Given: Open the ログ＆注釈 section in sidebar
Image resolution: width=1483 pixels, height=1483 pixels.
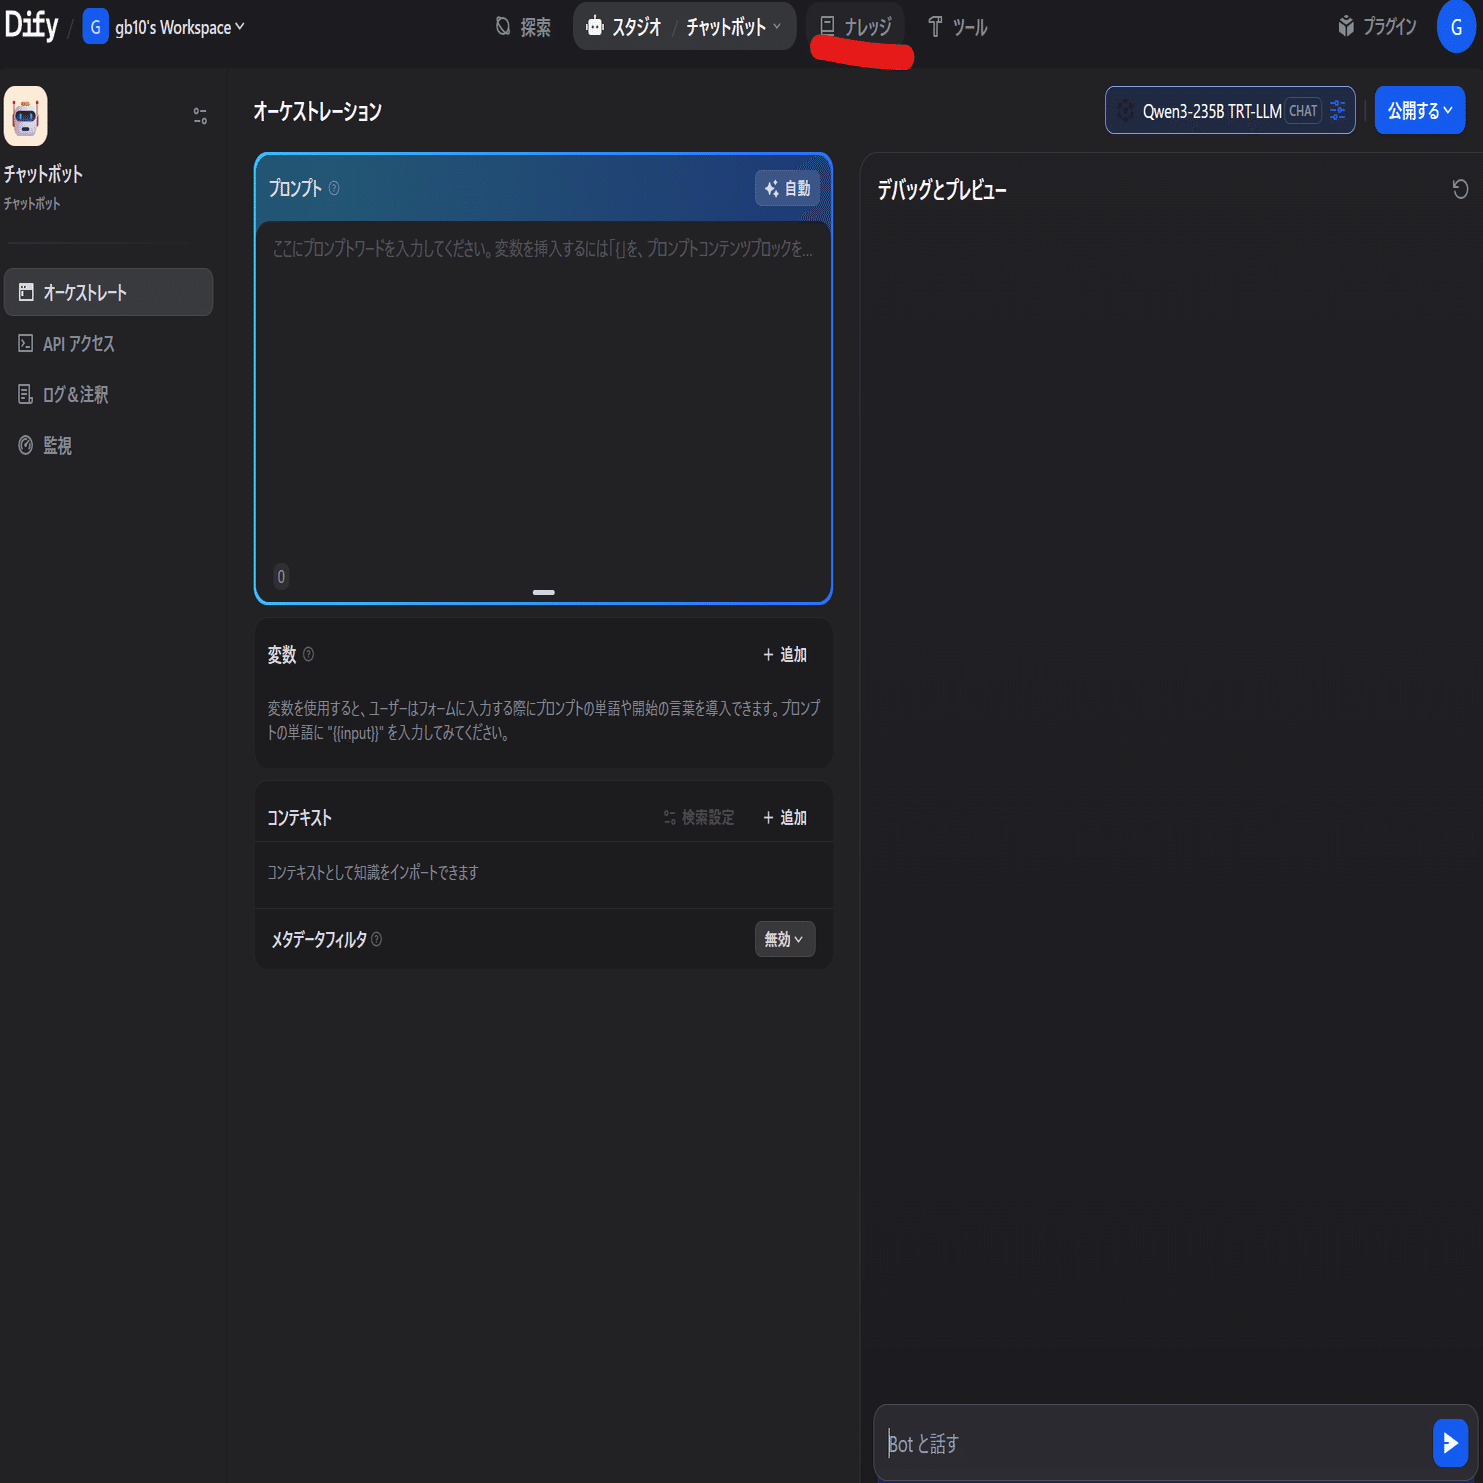Looking at the screenshot, I should 26,394.
